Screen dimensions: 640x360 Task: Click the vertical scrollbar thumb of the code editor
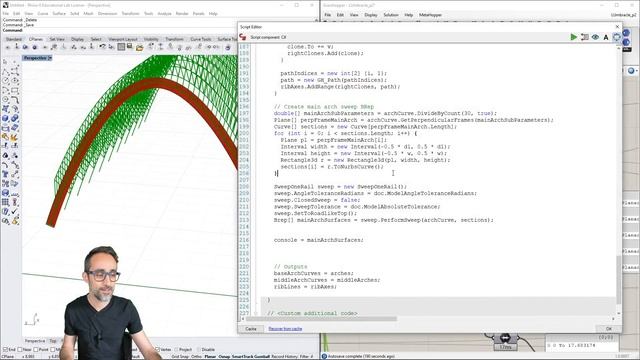619,280
